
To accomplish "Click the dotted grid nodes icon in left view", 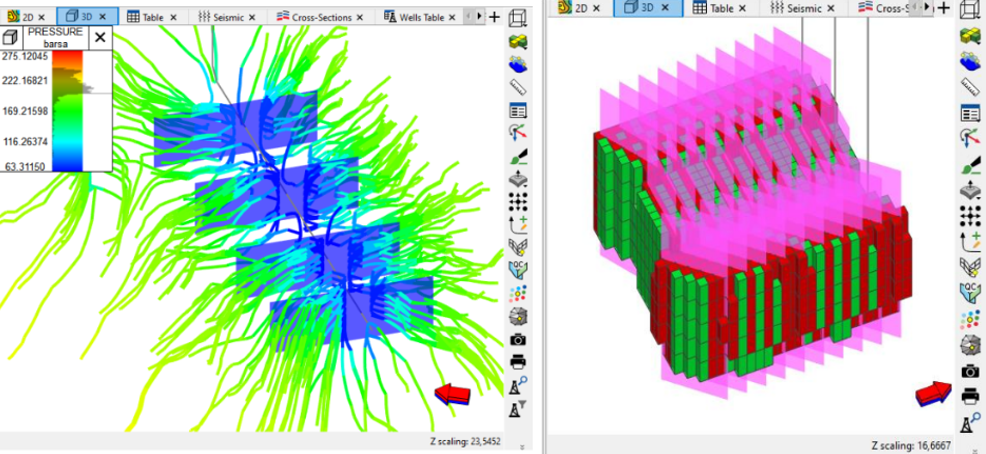I will pos(518,202).
